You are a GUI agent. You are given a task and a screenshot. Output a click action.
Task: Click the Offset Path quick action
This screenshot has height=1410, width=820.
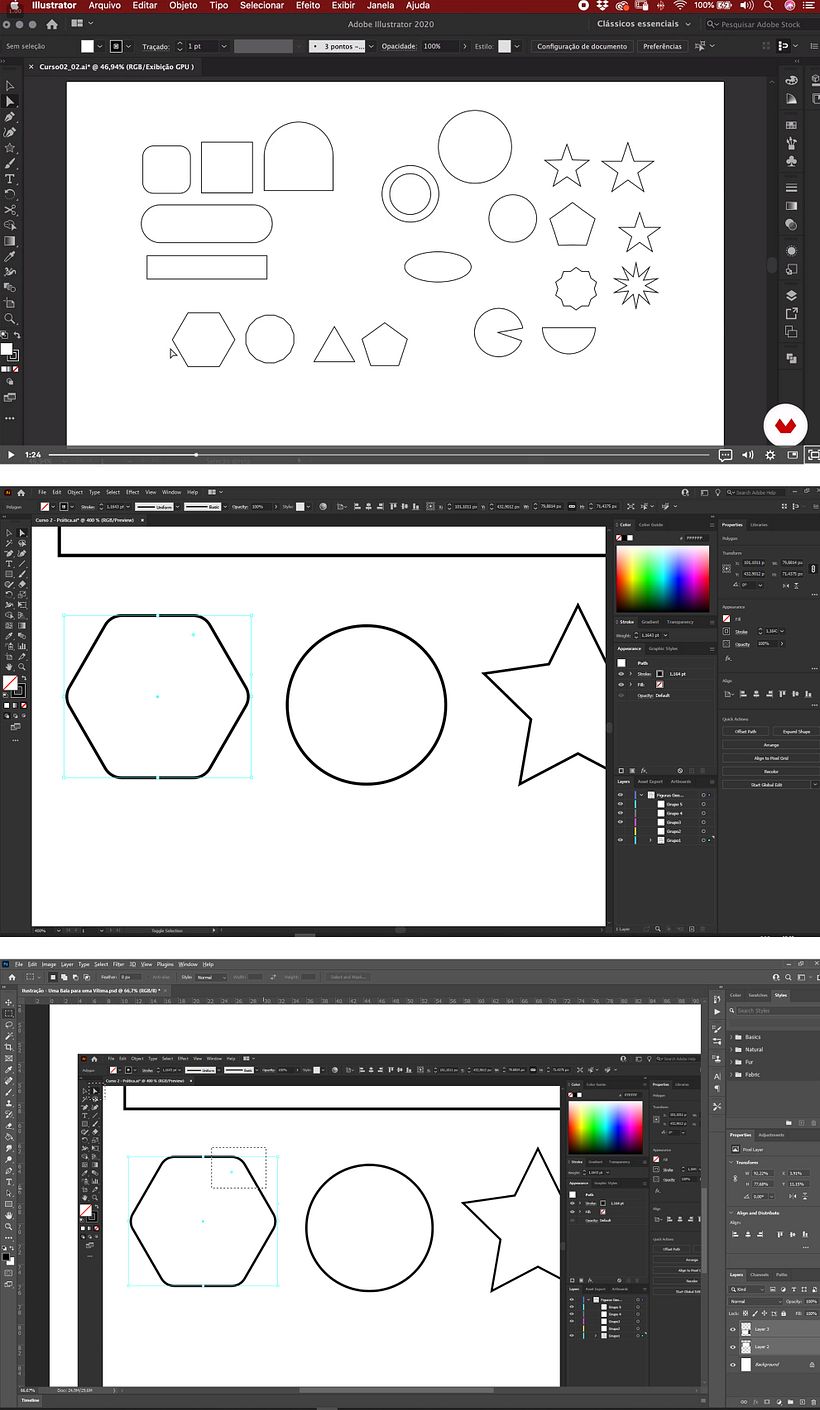[745, 731]
